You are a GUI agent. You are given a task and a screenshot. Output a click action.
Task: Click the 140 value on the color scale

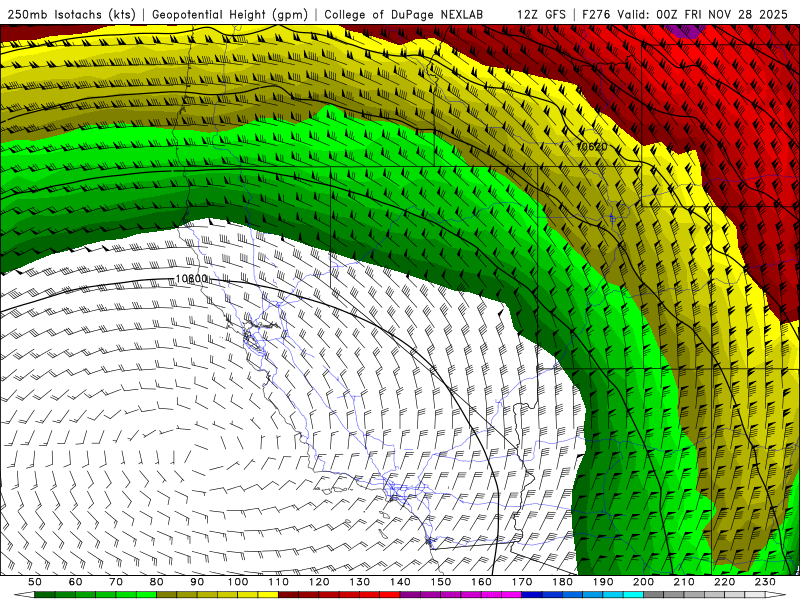(x=400, y=582)
